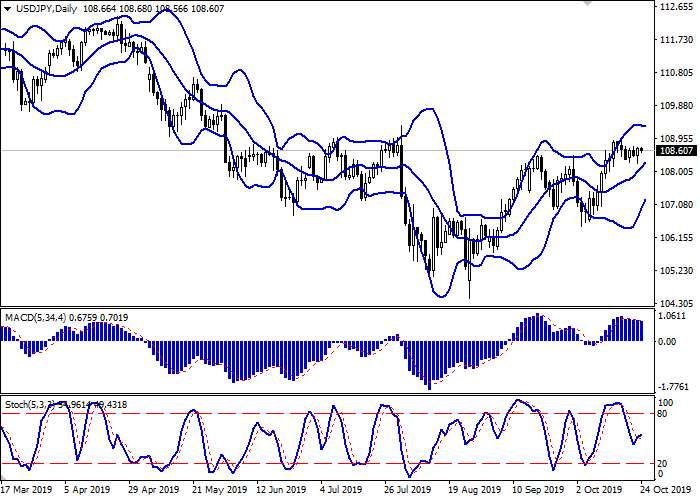Select the 29 Apr 2019 date label

click(x=151, y=491)
